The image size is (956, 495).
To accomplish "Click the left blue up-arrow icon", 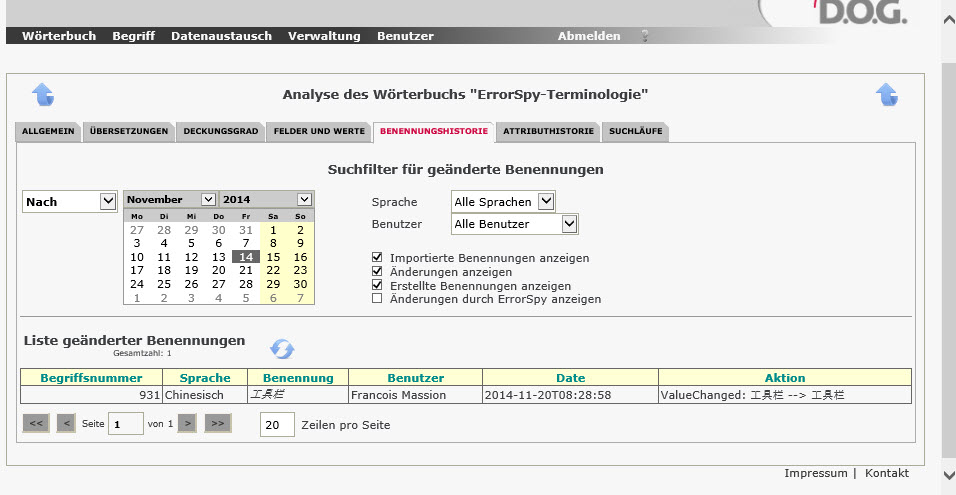I will click(43, 94).
